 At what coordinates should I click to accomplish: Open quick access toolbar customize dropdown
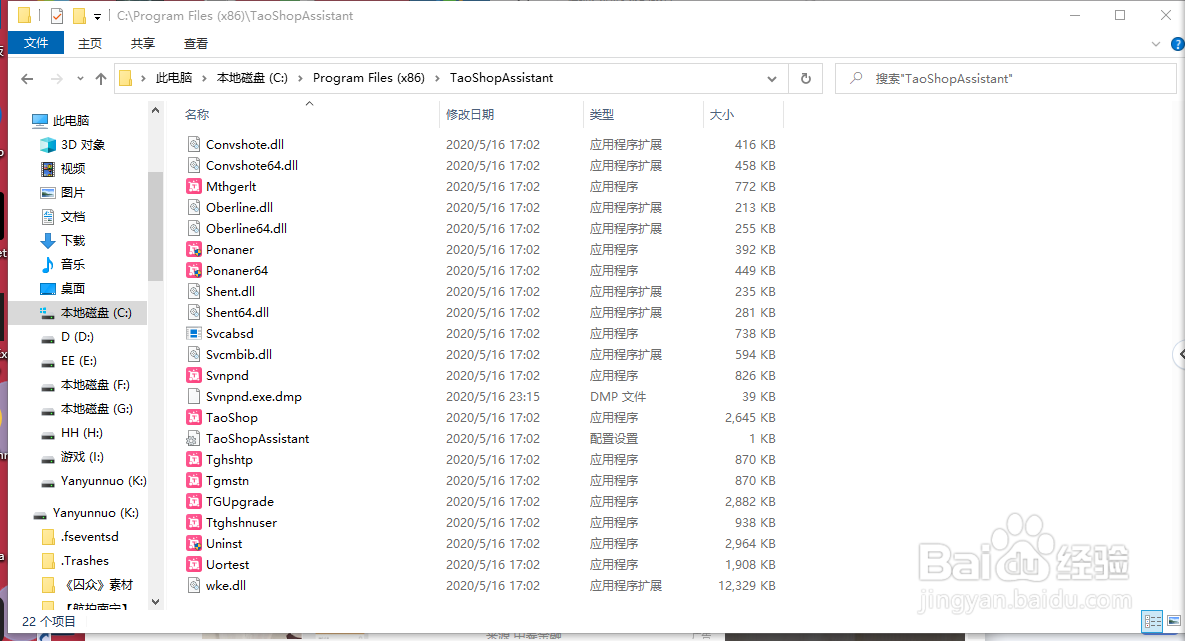click(98, 16)
